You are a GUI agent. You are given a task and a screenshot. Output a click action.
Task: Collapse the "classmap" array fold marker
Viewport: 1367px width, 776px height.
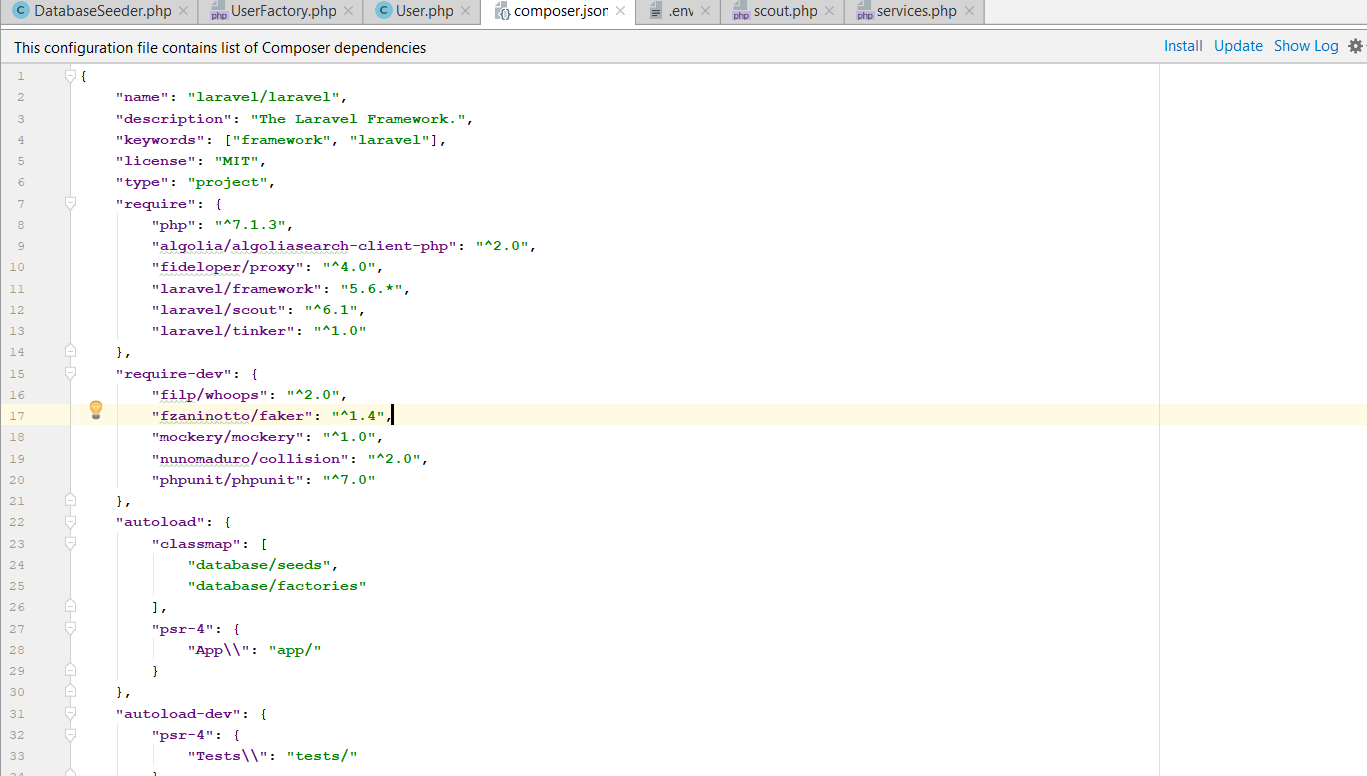click(70, 543)
